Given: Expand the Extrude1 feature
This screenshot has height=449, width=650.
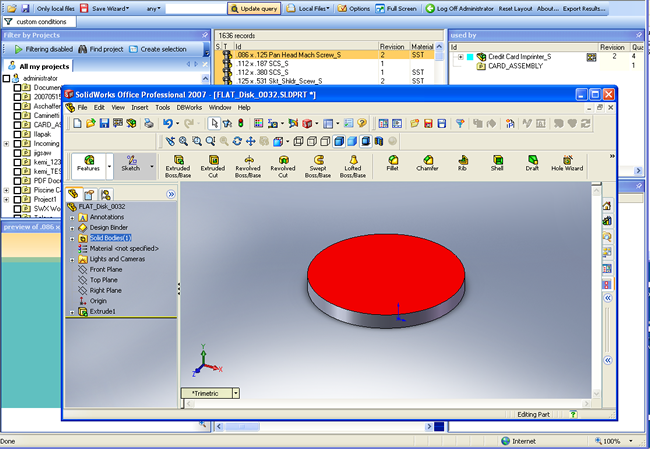Looking at the screenshot, I should (72, 312).
